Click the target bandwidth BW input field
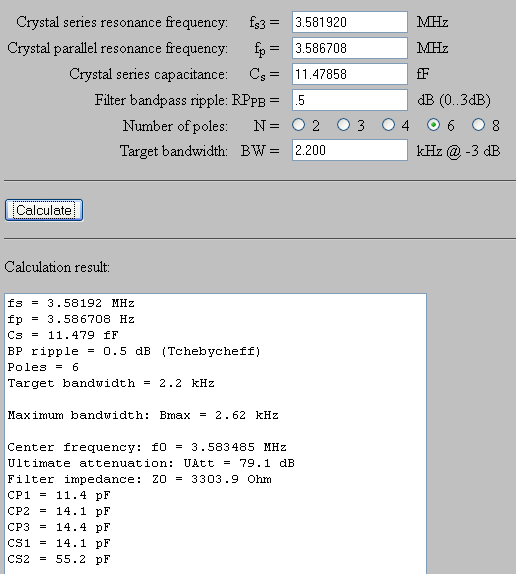Image resolution: width=516 pixels, height=574 pixels. point(350,150)
